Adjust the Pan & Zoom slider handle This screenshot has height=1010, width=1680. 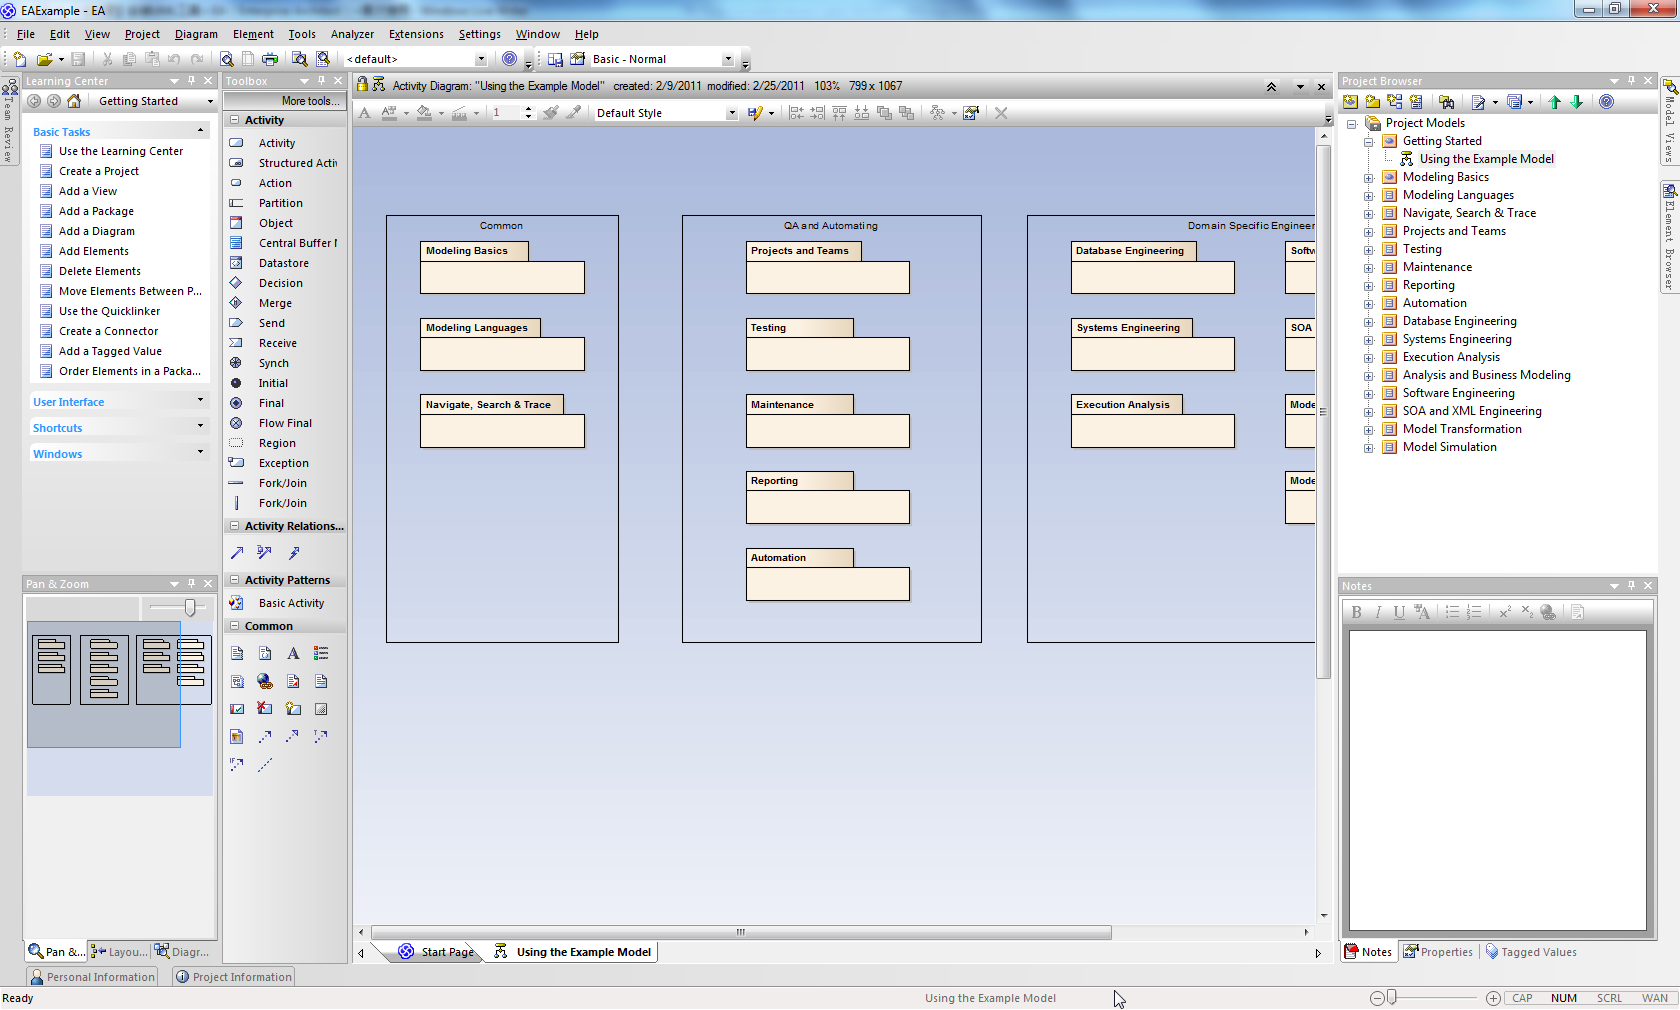click(x=190, y=607)
